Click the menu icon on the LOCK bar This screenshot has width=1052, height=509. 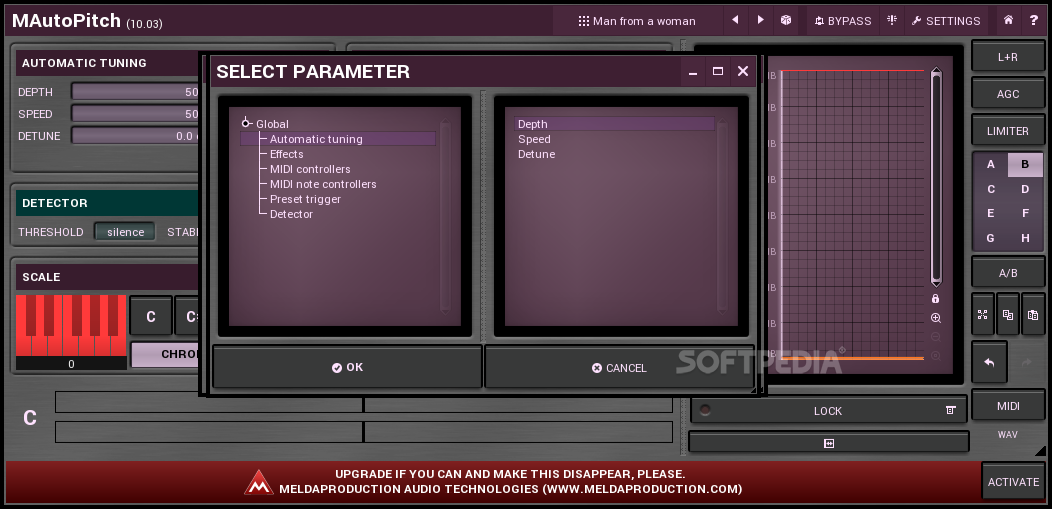point(950,410)
